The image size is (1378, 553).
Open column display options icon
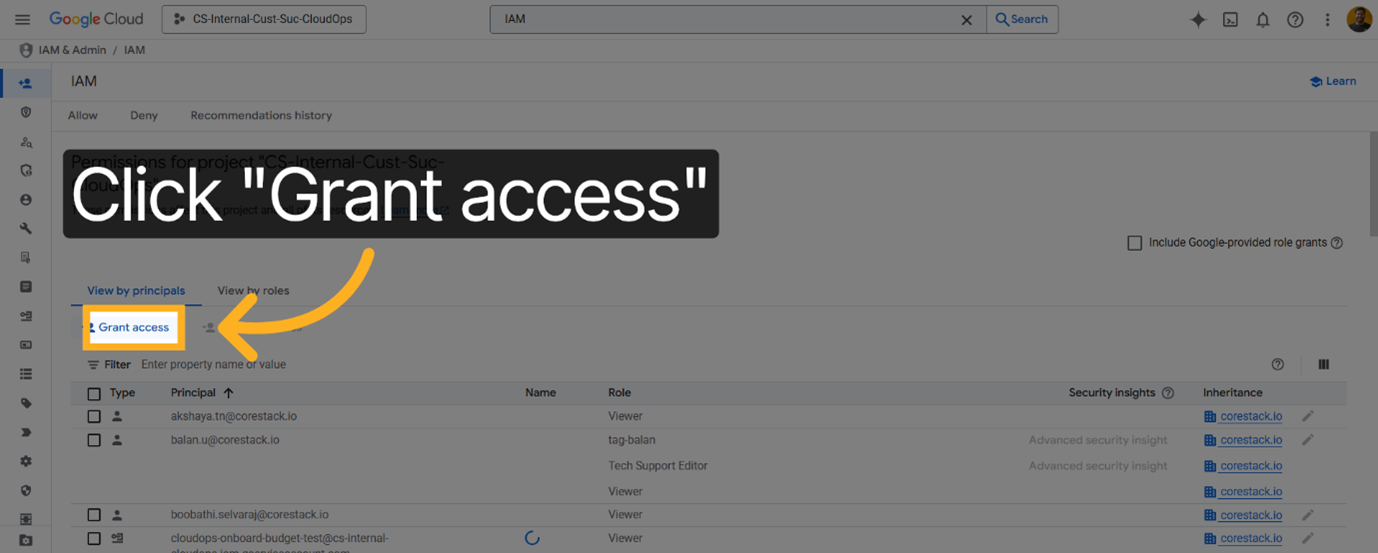pos(1324,365)
